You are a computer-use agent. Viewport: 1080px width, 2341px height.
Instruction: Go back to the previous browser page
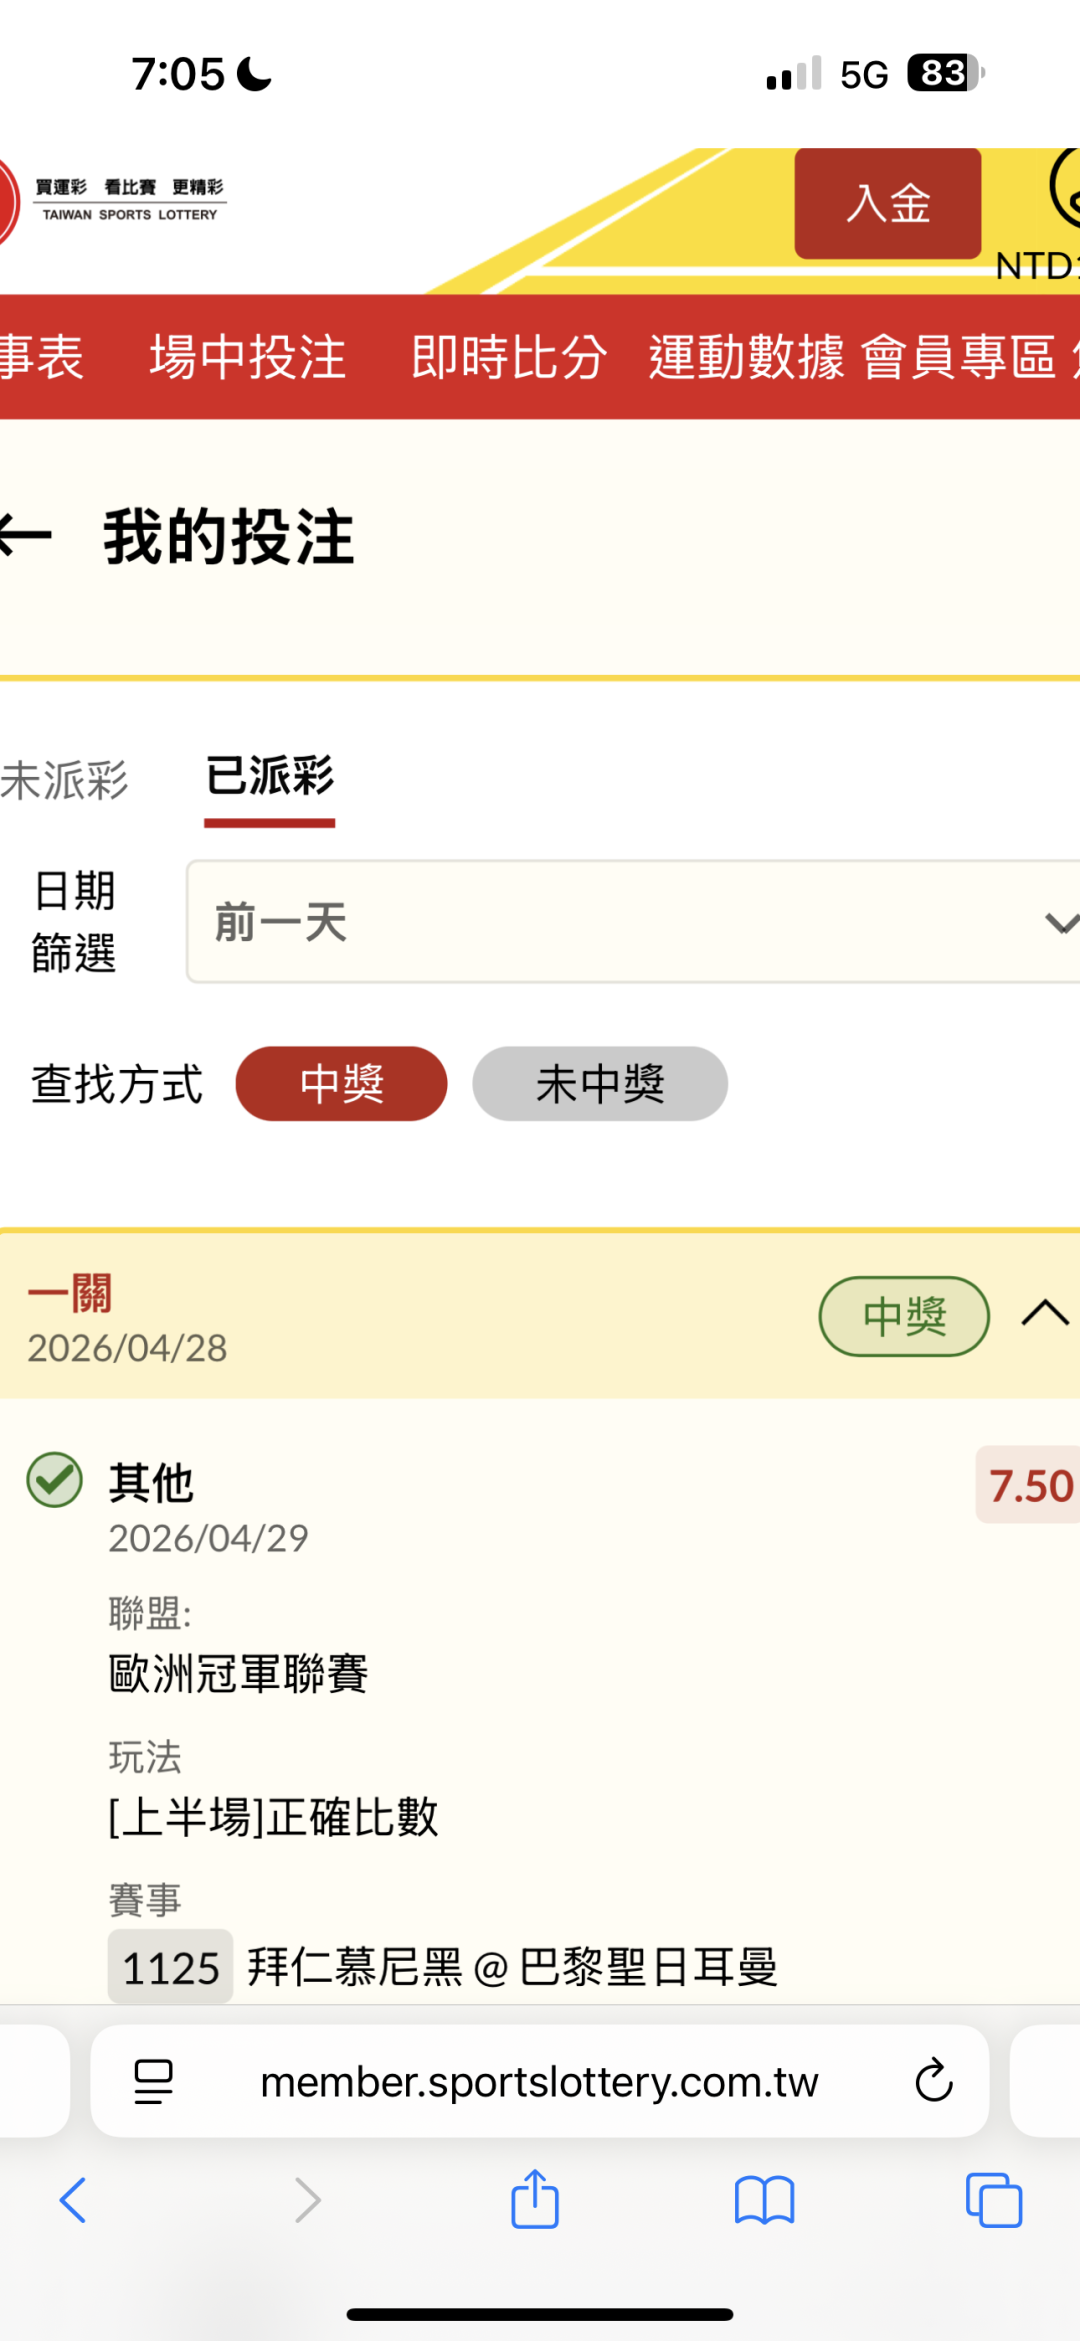(x=73, y=2200)
